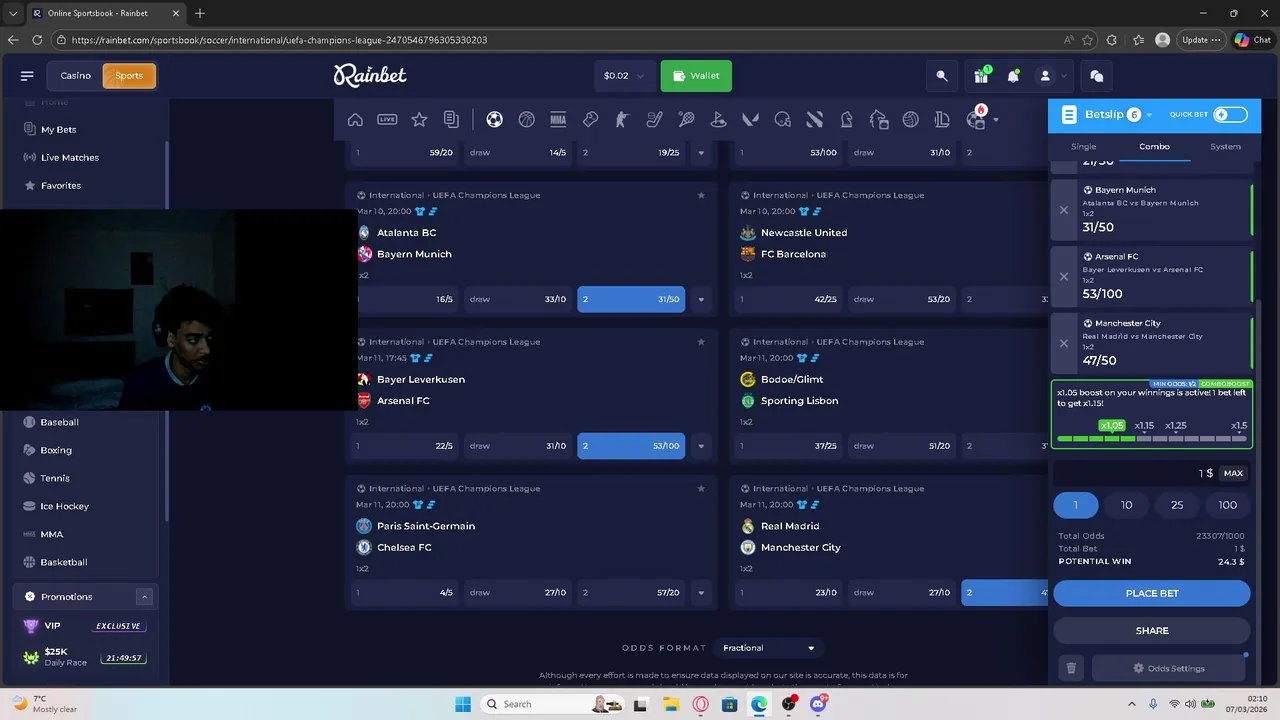This screenshot has height=720, width=1280.
Task: Click the x1.25 combo boost marker
Action: tap(1176, 426)
